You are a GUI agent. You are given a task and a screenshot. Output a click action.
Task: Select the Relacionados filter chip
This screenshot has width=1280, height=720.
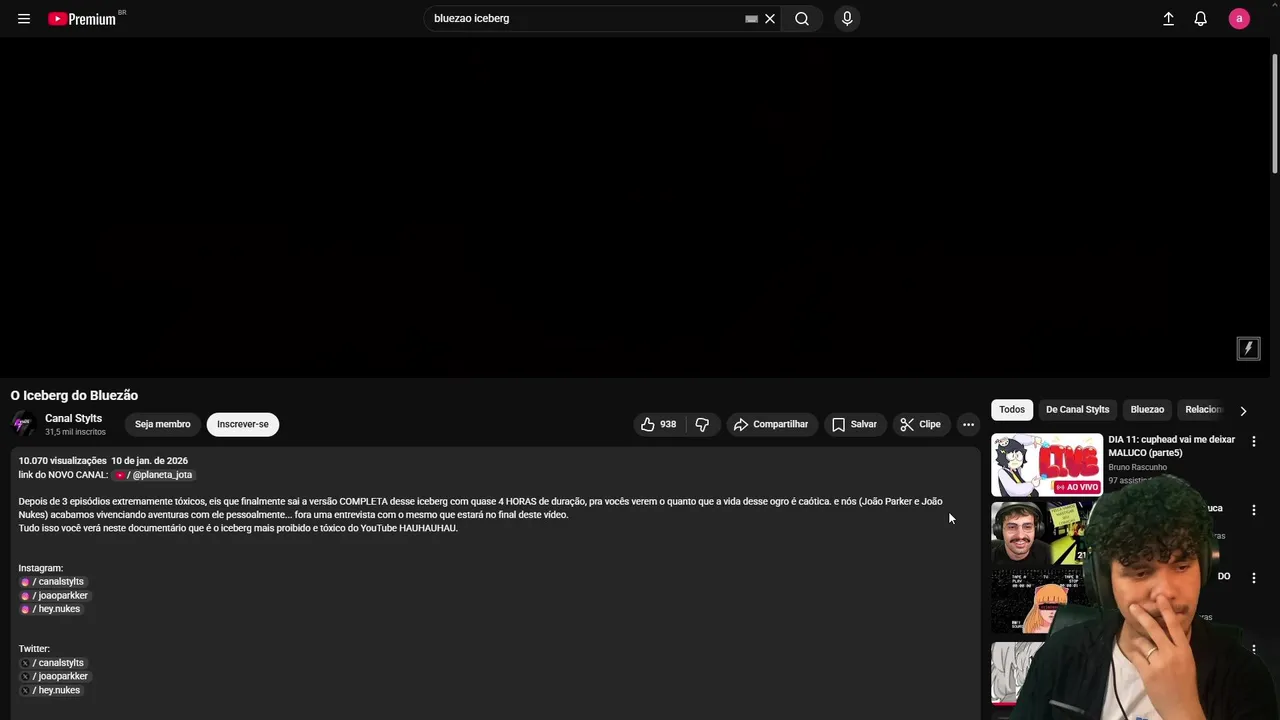(1203, 409)
